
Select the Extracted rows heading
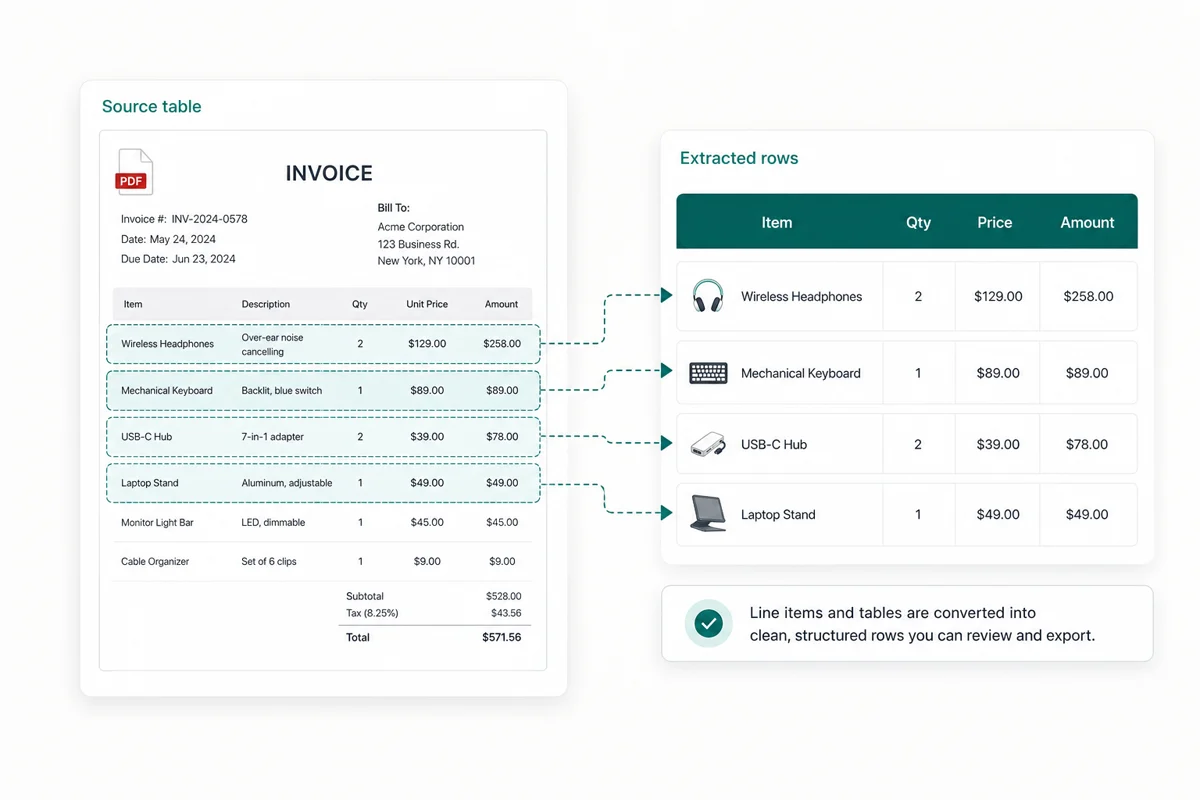pyautogui.click(x=739, y=158)
